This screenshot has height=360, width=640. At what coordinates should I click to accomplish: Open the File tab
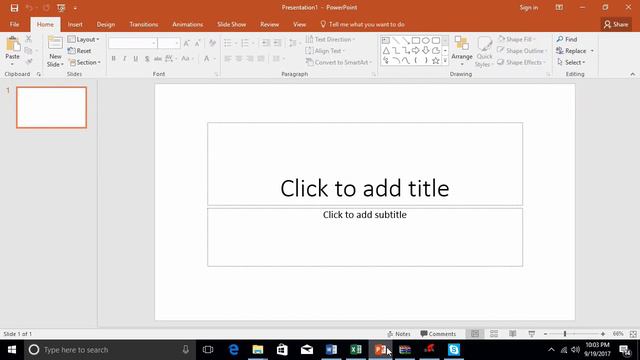[x=14, y=24]
